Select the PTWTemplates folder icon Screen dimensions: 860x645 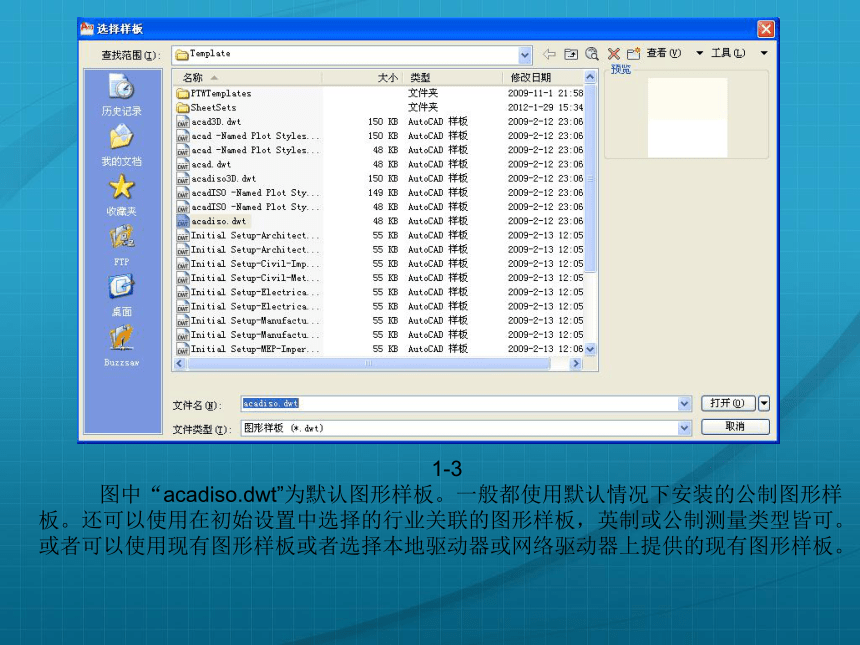183,93
